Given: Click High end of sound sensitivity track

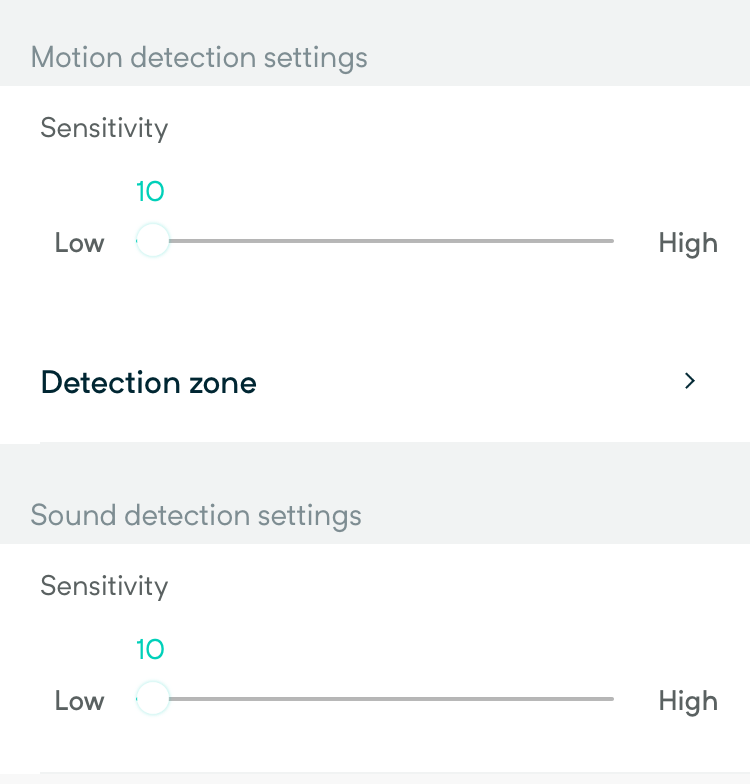Looking at the screenshot, I should (x=608, y=699).
